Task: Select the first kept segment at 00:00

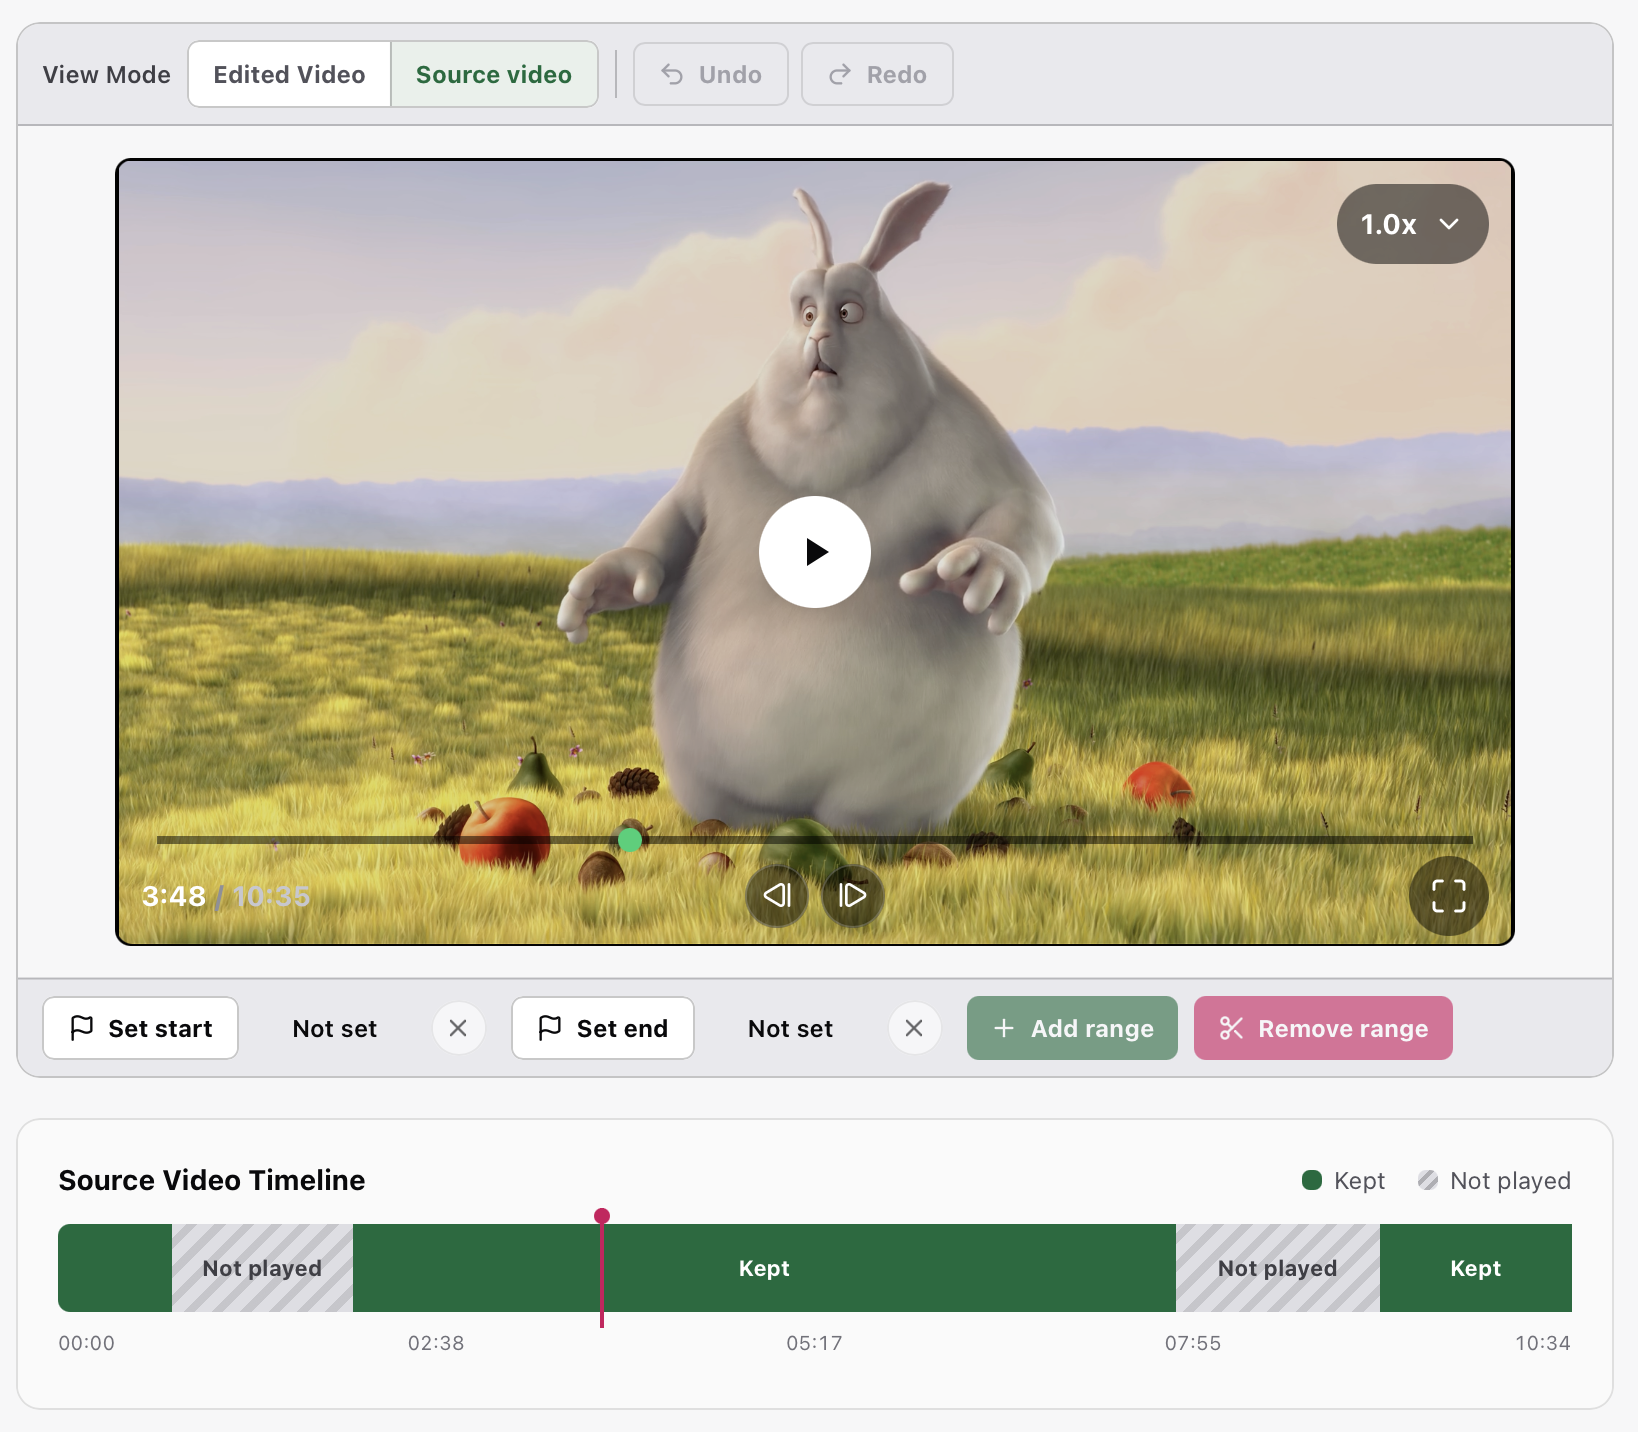Action: (115, 1268)
